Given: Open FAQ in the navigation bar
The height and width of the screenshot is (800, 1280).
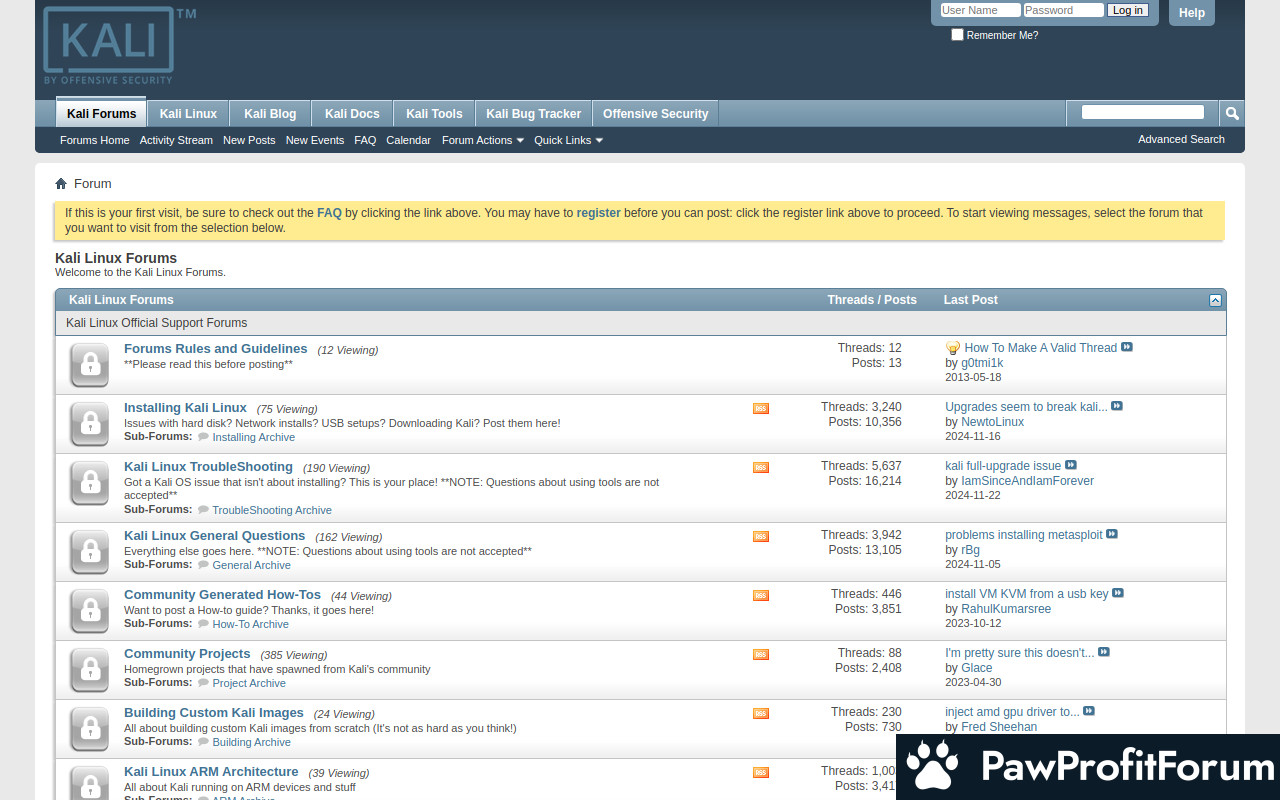Looking at the screenshot, I should [365, 140].
